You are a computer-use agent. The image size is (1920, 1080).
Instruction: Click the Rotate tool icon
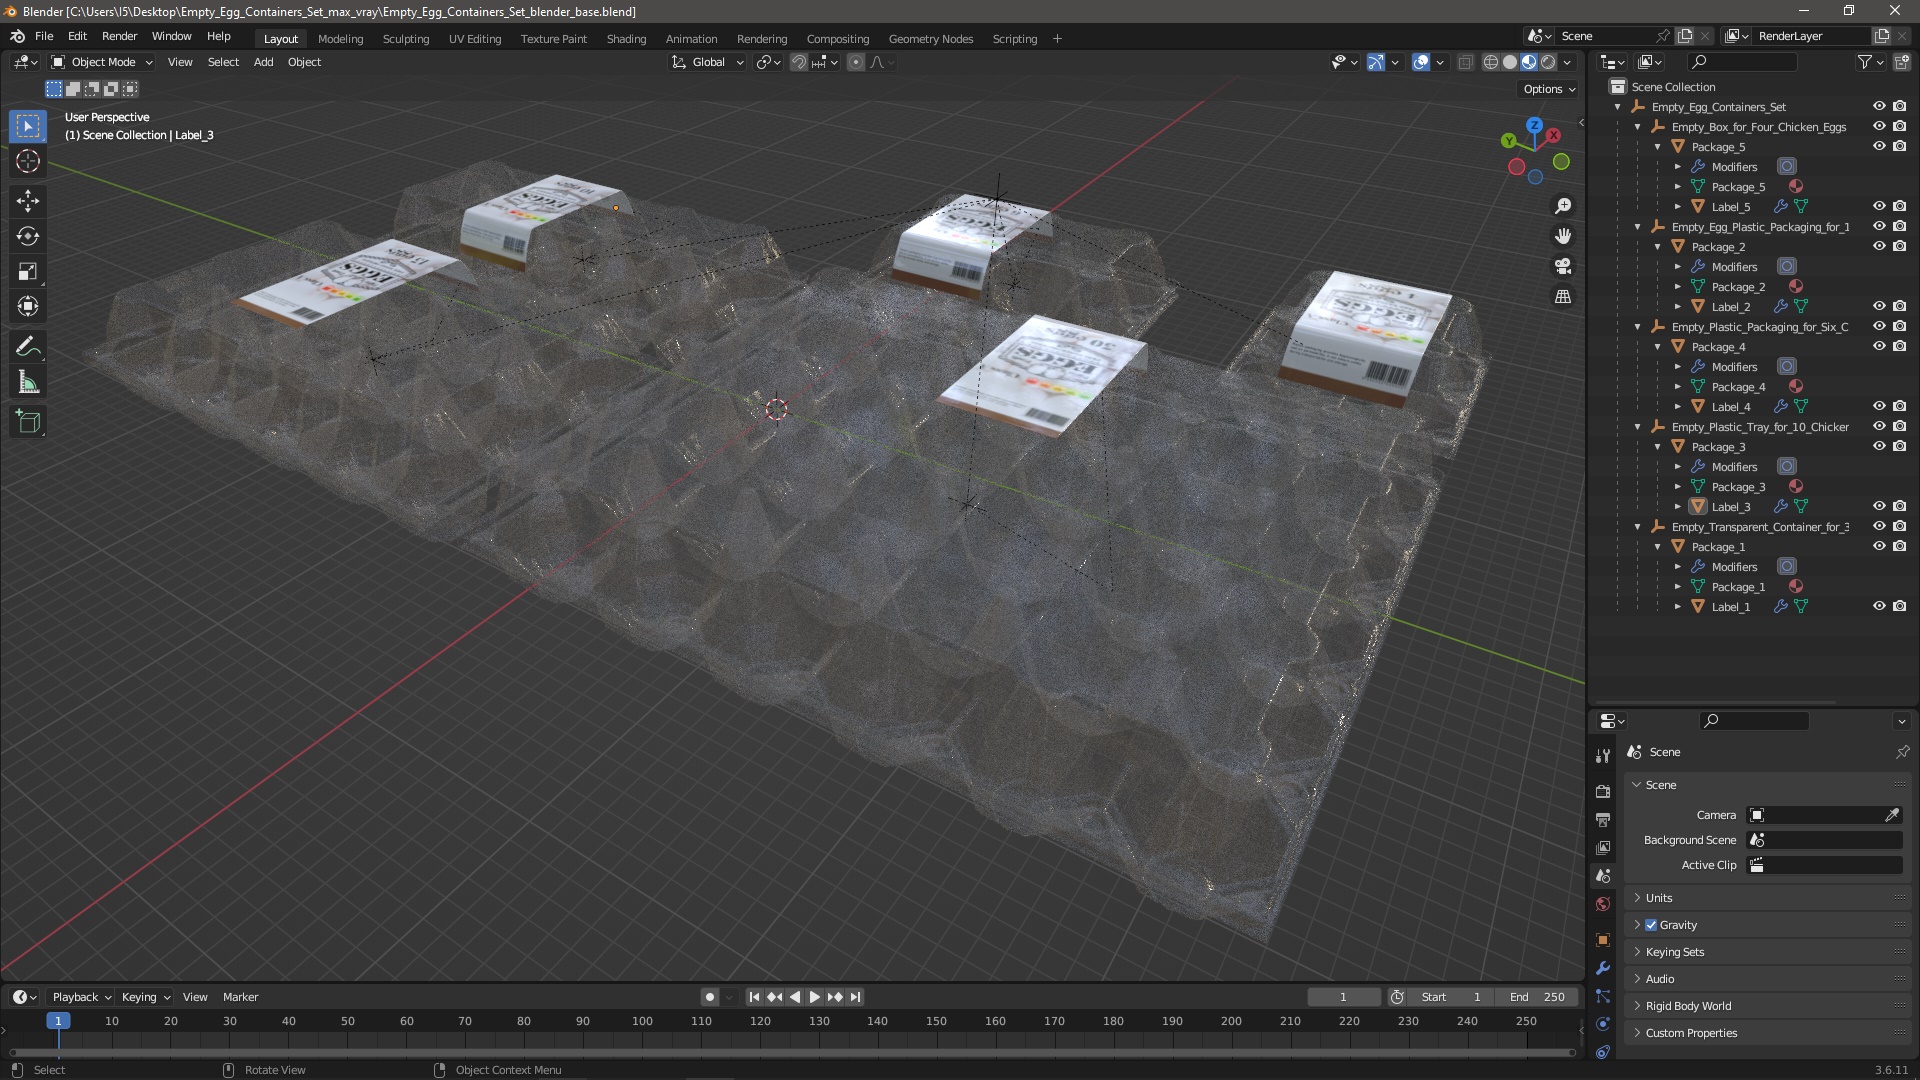26,236
